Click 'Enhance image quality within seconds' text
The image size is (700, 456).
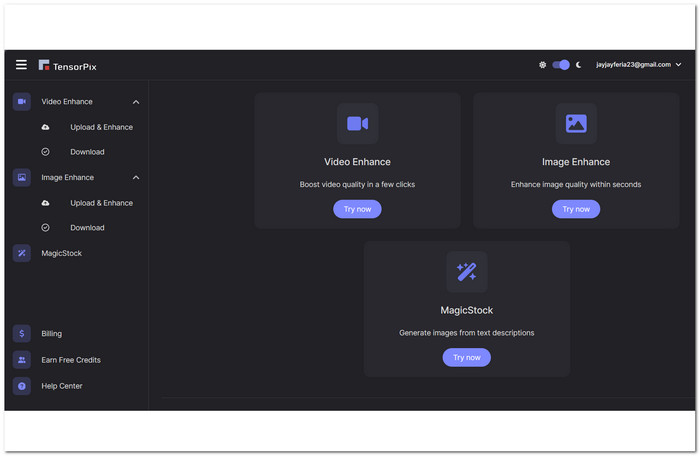coord(576,184)
